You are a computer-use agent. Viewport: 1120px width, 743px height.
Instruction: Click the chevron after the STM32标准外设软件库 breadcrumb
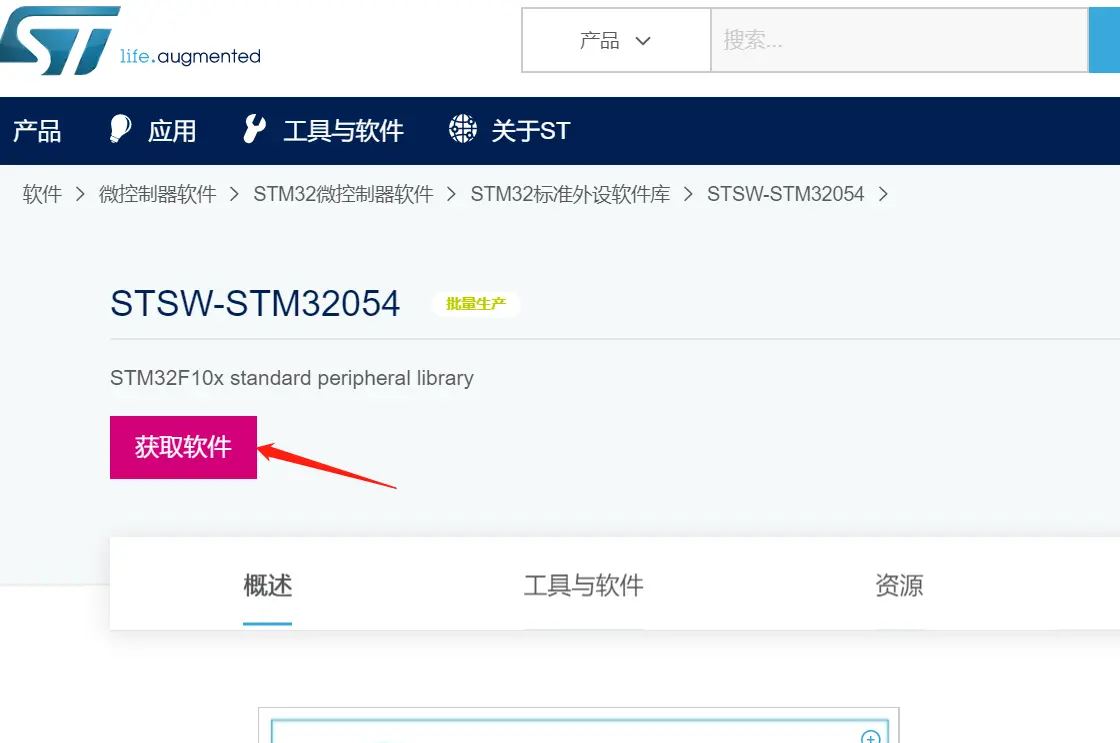[x=689, y=194]
